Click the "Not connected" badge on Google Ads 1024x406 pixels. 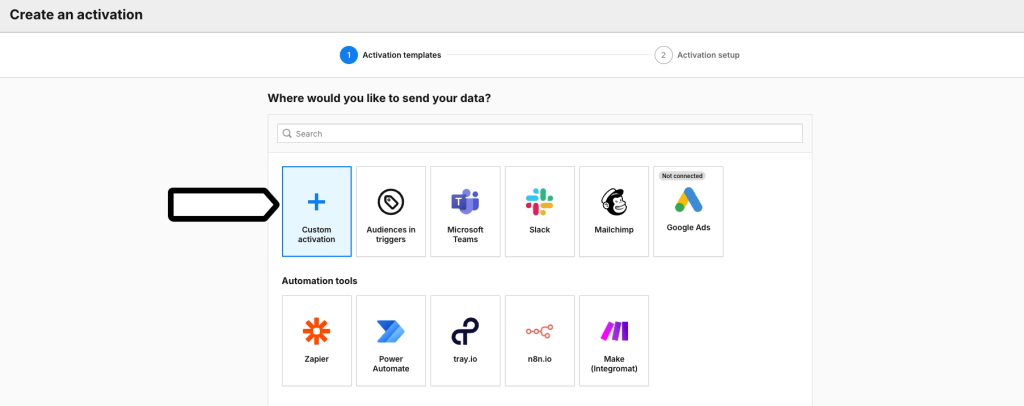point(681,176)
